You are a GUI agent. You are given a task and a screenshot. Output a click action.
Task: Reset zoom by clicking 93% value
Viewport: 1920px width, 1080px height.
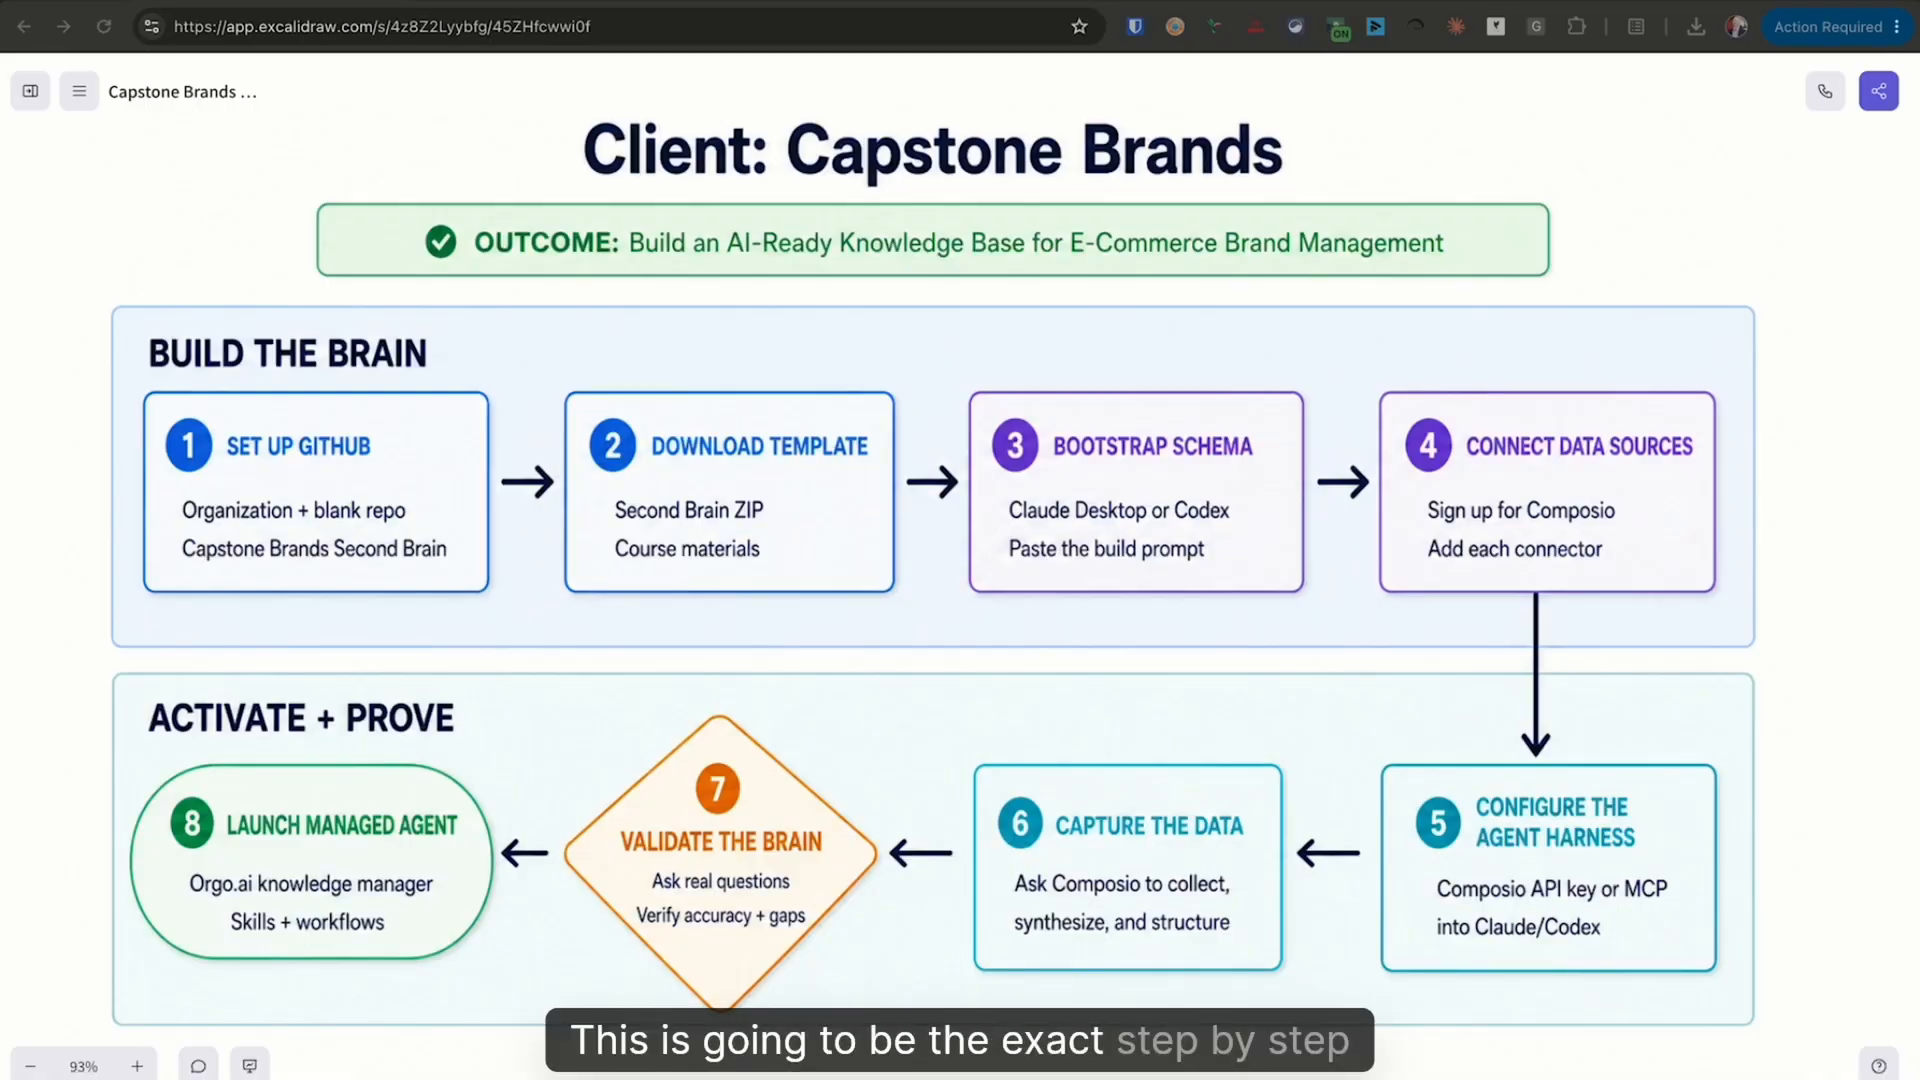pos(84,1066)
